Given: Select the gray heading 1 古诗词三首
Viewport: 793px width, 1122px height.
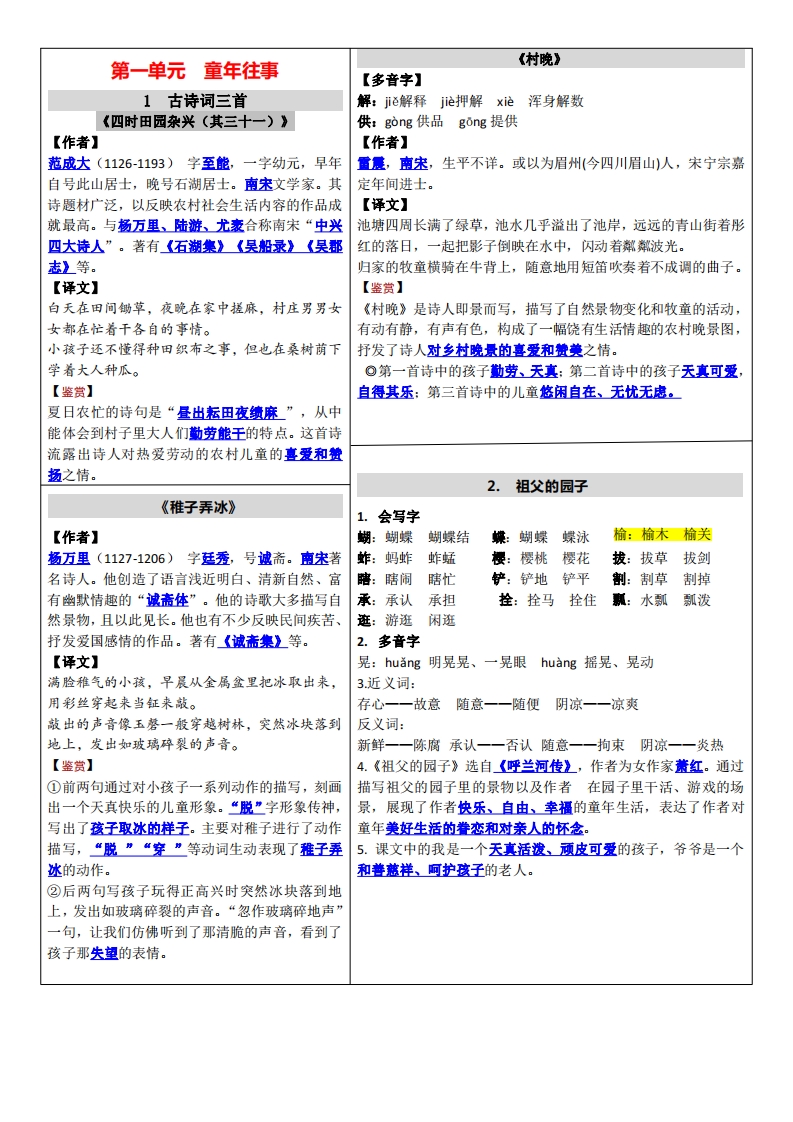Looking at the screenshot, I should pos(195,100).
